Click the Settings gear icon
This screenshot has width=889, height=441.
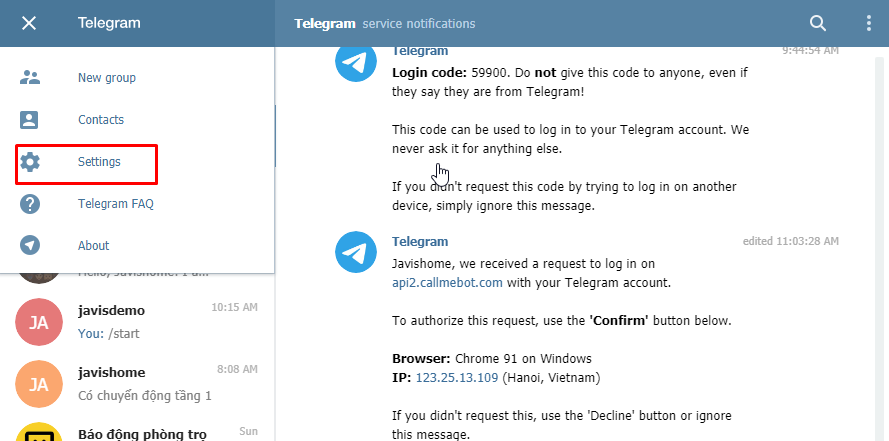tap(30, 162)
